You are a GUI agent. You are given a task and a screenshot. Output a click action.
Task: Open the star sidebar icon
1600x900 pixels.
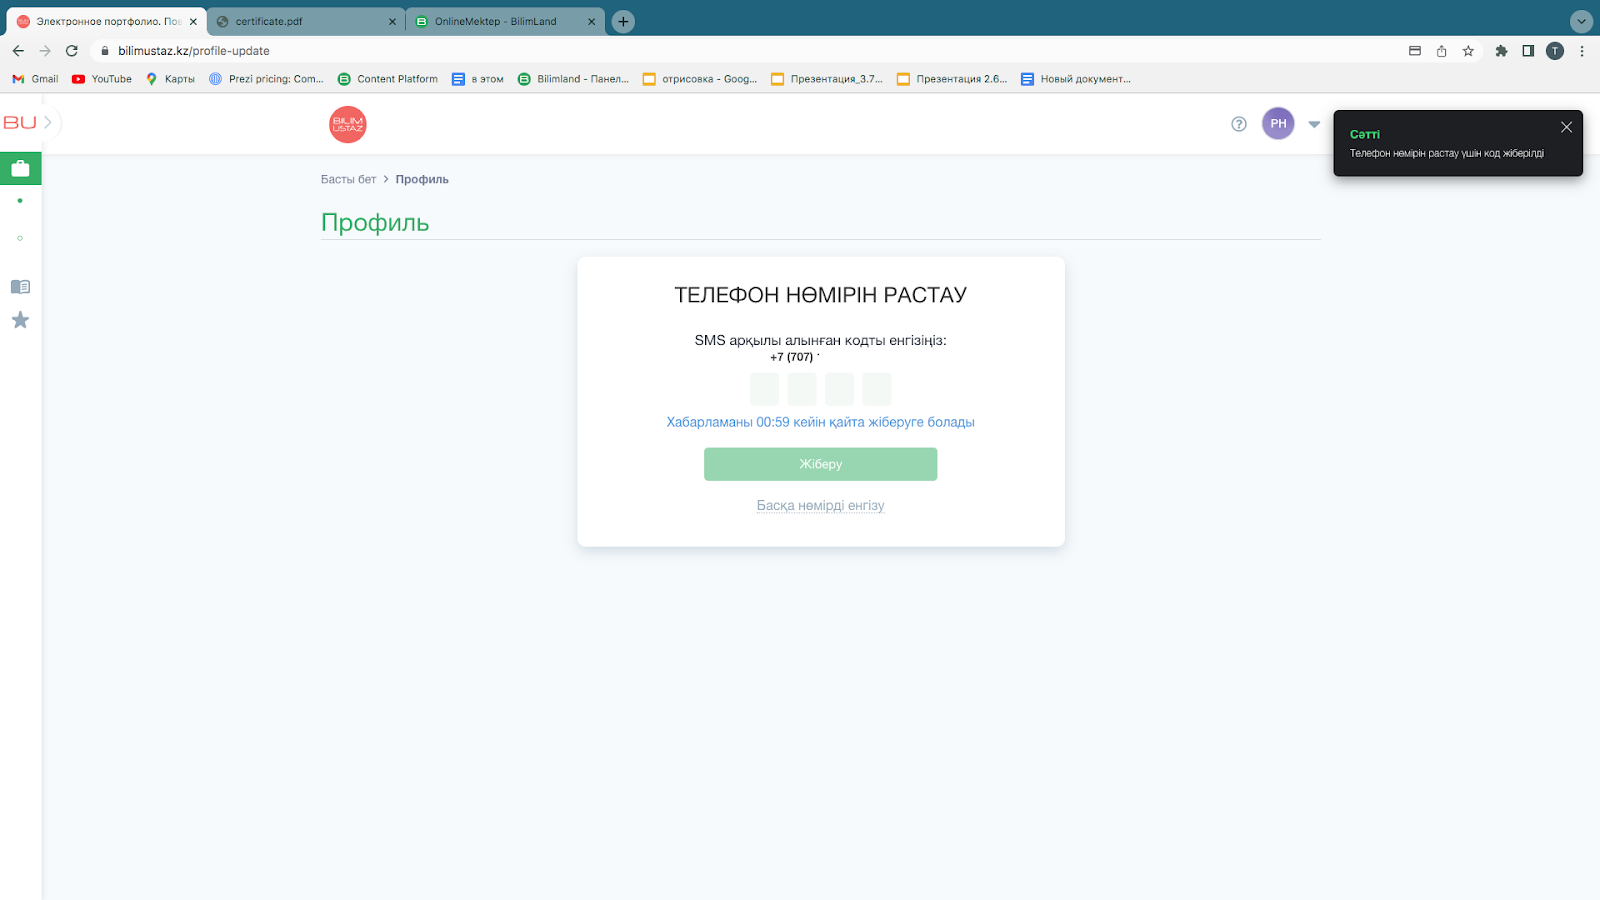tap(20, 320)
